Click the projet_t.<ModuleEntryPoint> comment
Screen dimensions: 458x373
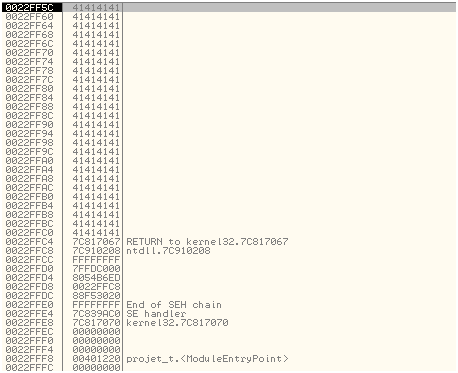point(207,359)
